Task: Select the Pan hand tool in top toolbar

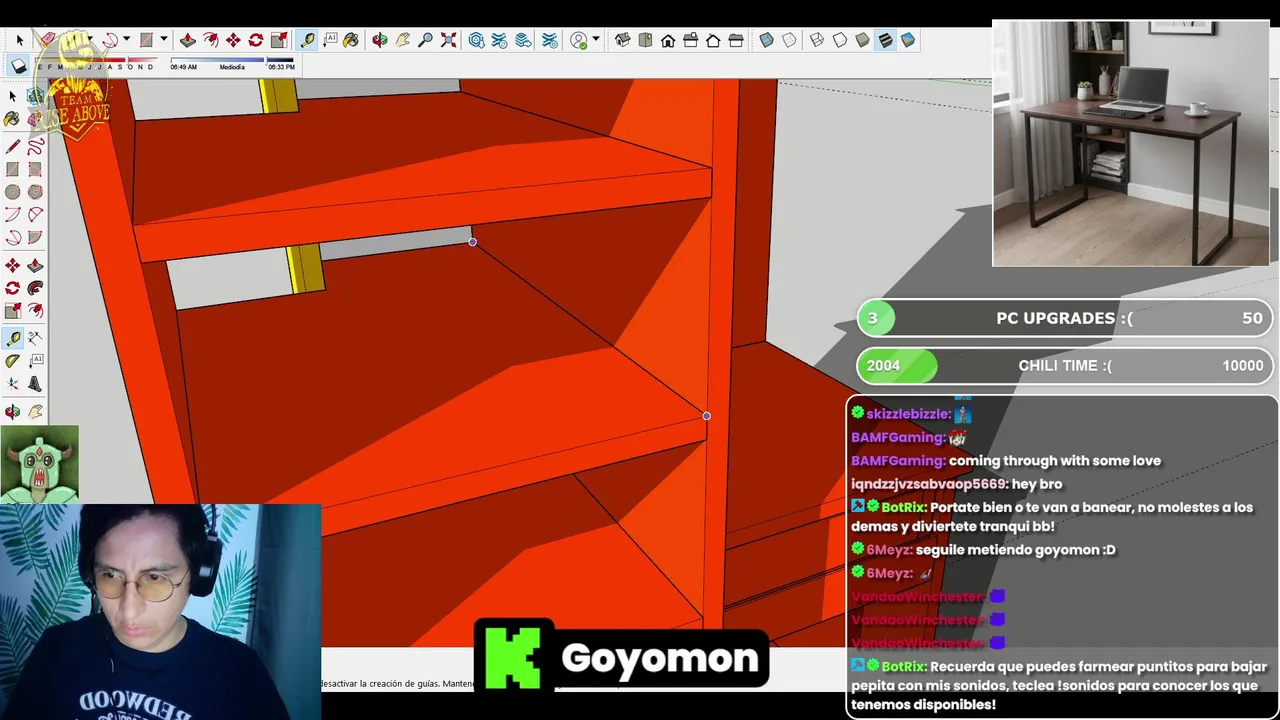Action: (x=403, y=40)
